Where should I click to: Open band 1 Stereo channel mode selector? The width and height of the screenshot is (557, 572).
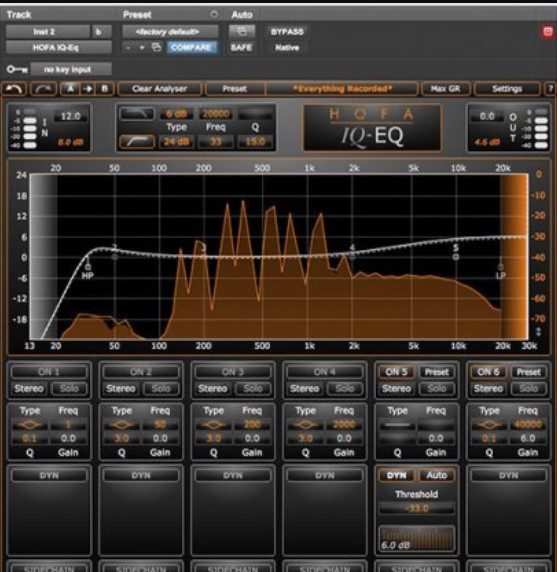29,389
